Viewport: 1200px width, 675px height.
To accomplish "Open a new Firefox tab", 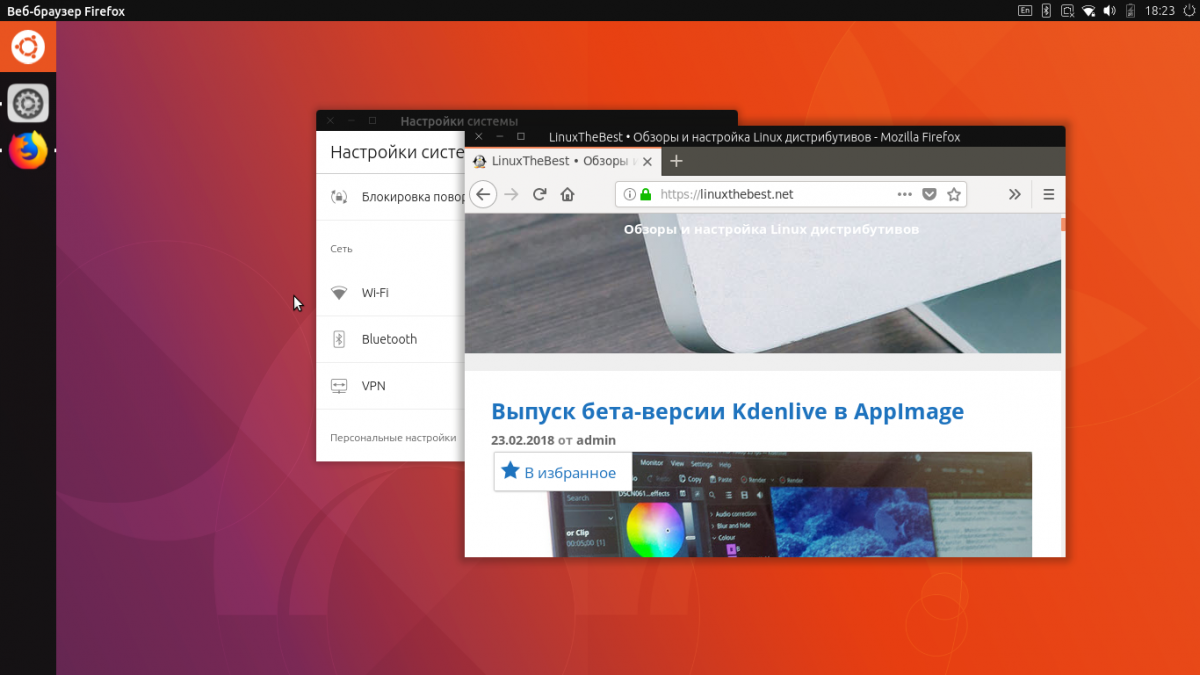I will click(x=676, y=161).
